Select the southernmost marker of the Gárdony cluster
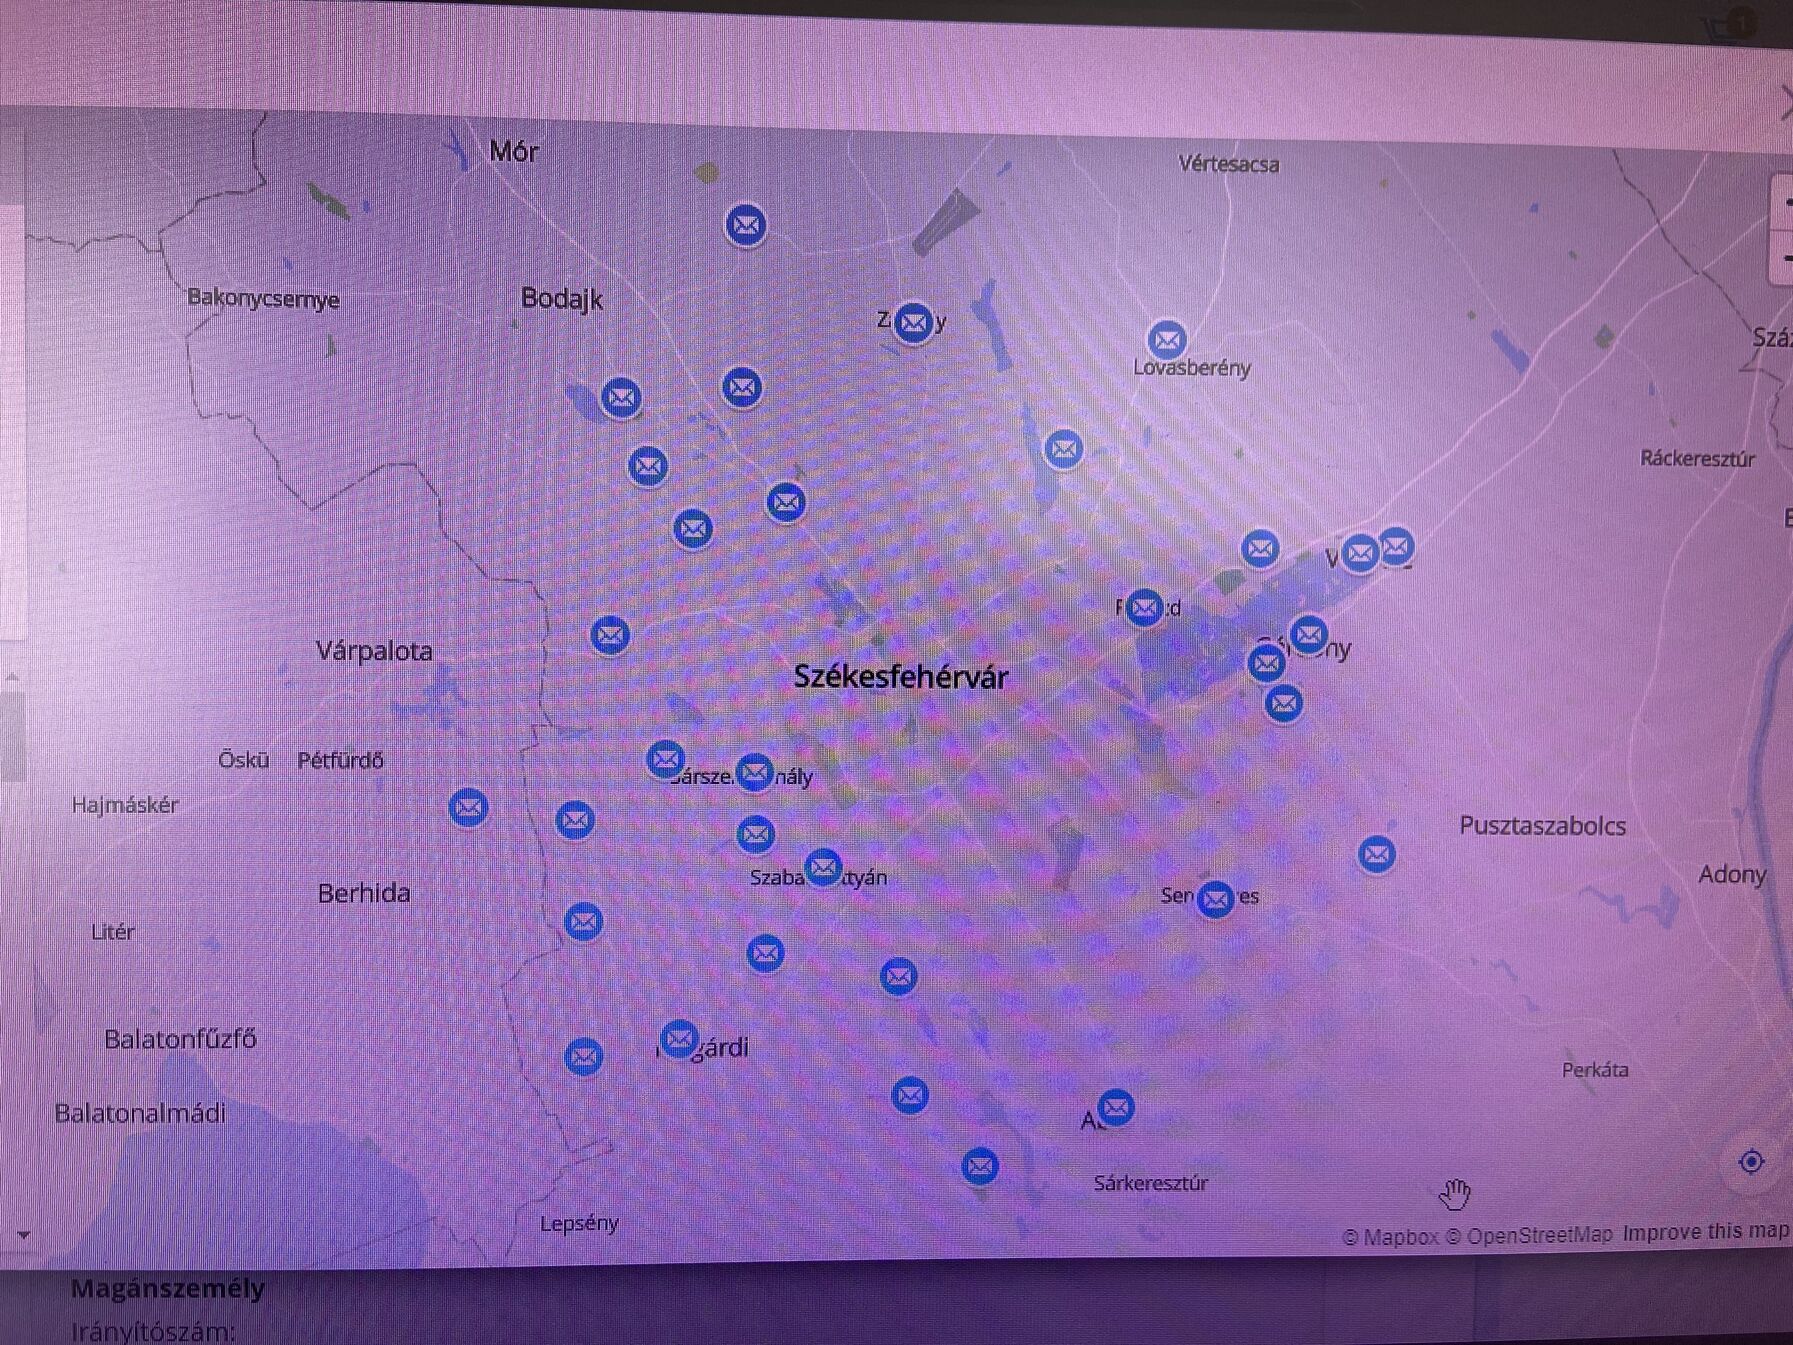 point(1285,704)
